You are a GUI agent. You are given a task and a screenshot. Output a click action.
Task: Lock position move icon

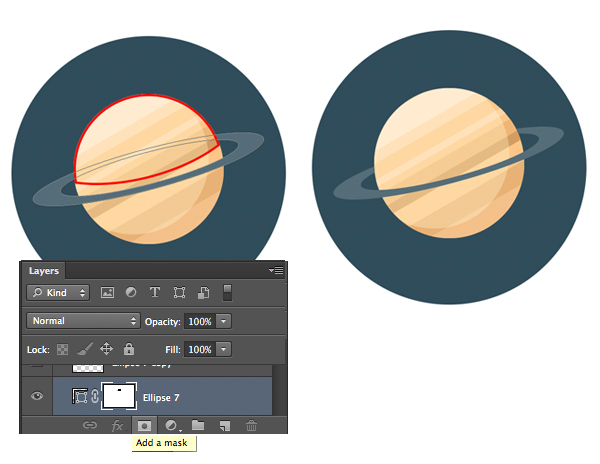(106, 348)
